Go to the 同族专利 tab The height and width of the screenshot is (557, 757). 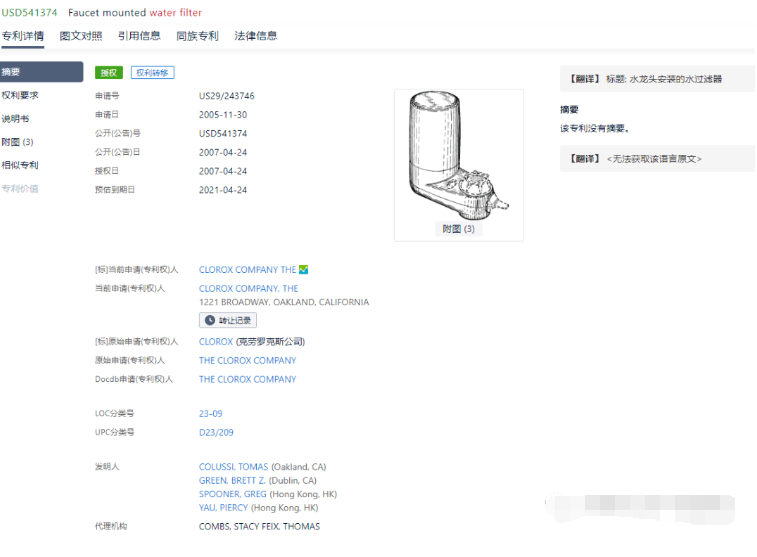pyautogui.click(x=197, y=36)
